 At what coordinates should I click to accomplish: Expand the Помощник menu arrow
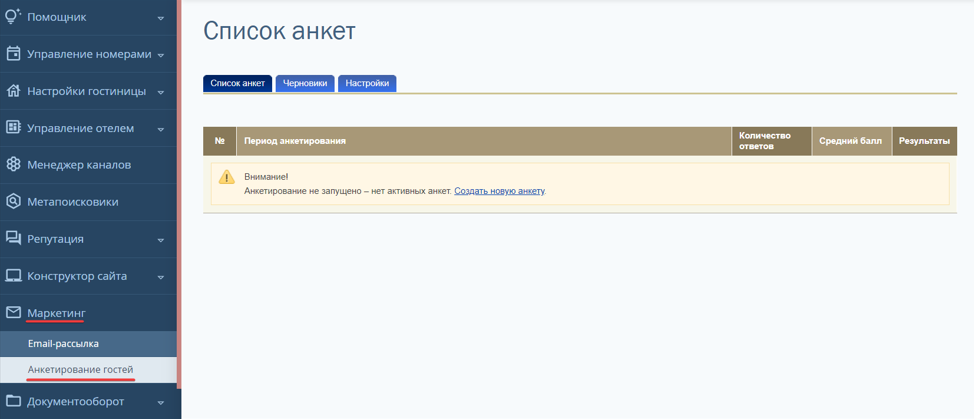(161, 18)
